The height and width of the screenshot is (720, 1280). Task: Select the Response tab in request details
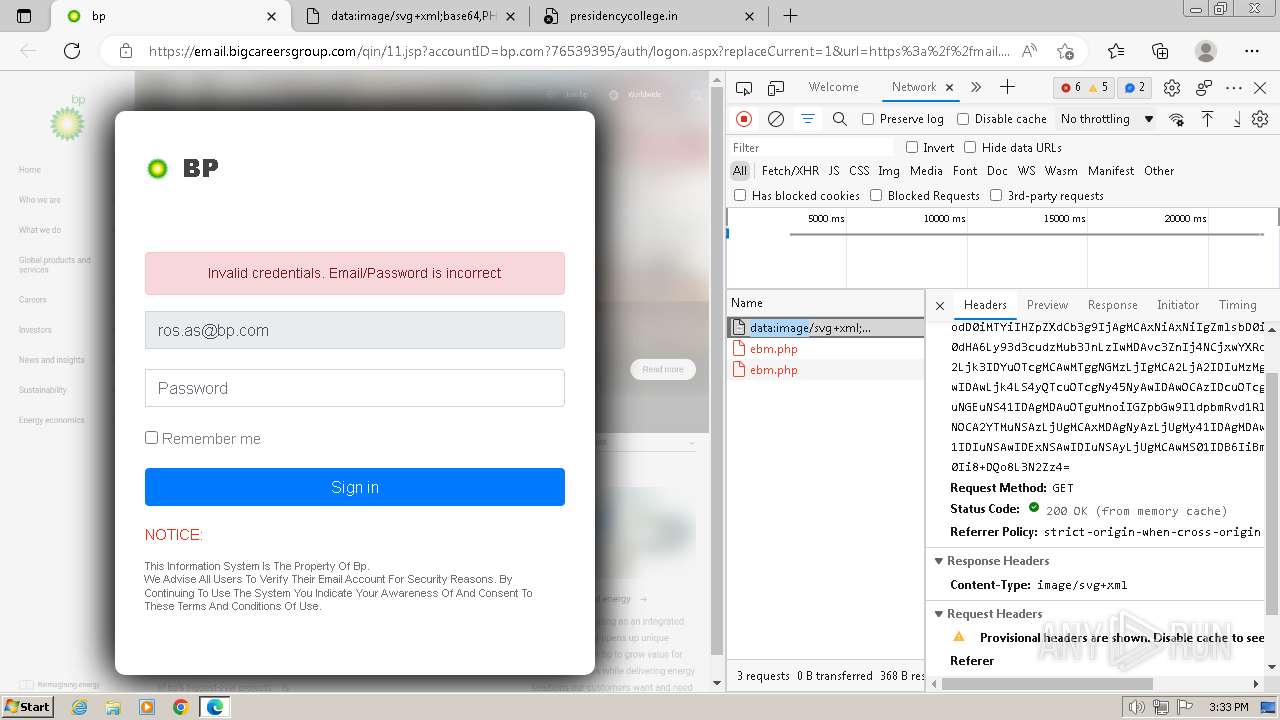tap(1112, 305)
